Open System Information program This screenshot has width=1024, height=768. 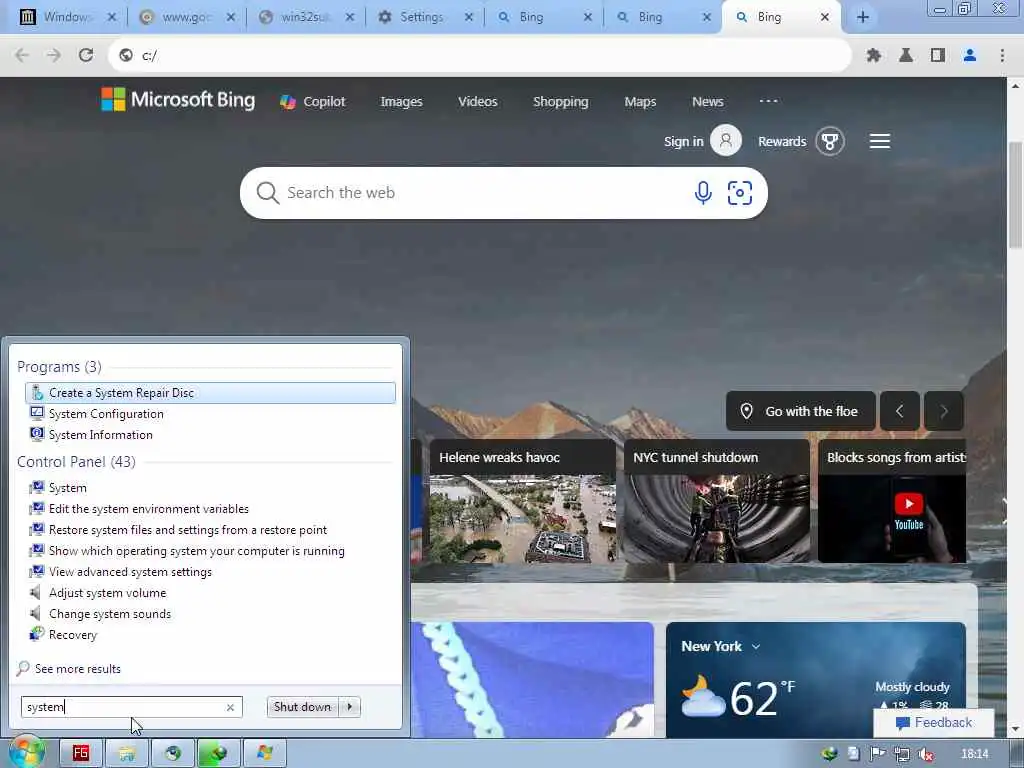tap(101, 434)
